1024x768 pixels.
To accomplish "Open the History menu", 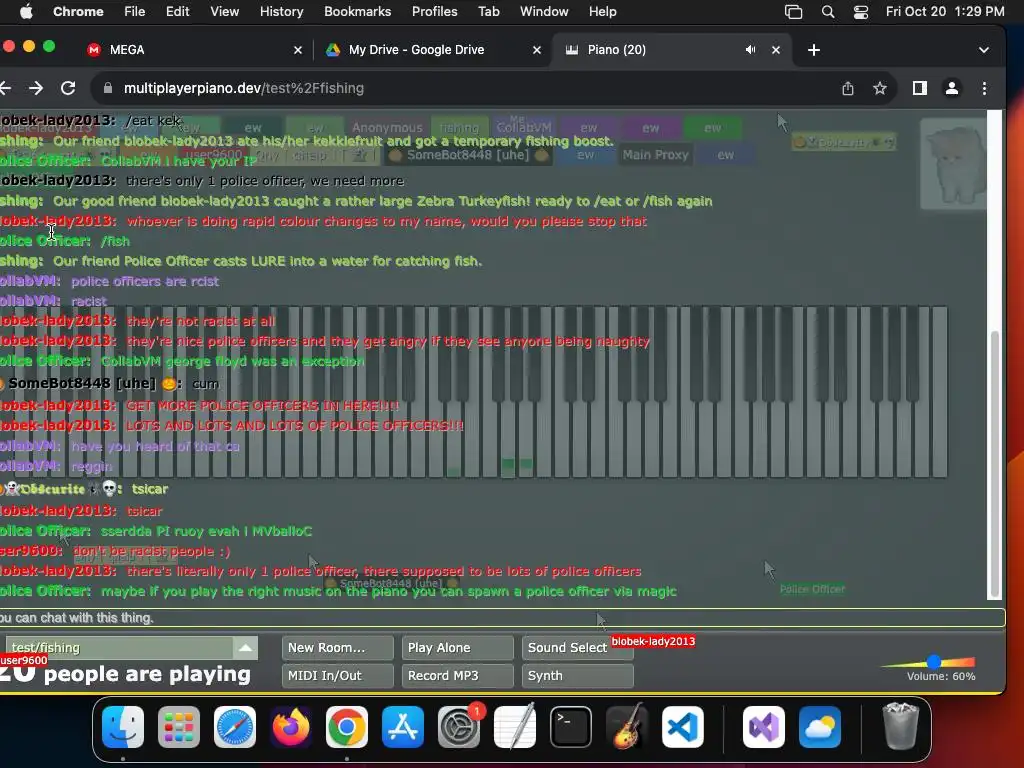I will point(281,12).
